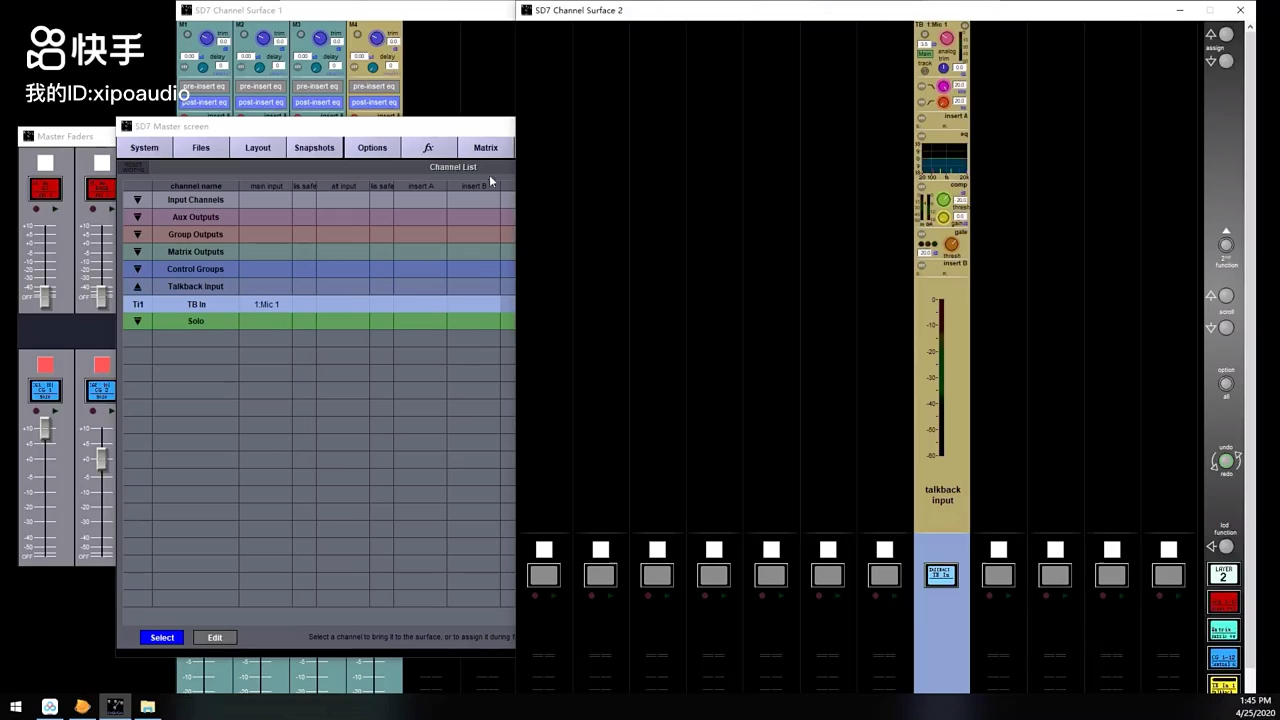
Task: Click the TB In channel row
Action: [x=319, y=304]
